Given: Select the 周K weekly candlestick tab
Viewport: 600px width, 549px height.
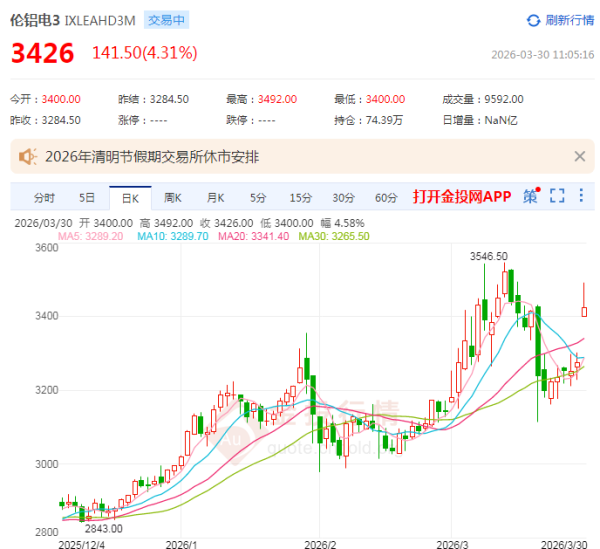Looking at the screenshot, I should pyautogui.click(x=173, y=198).
